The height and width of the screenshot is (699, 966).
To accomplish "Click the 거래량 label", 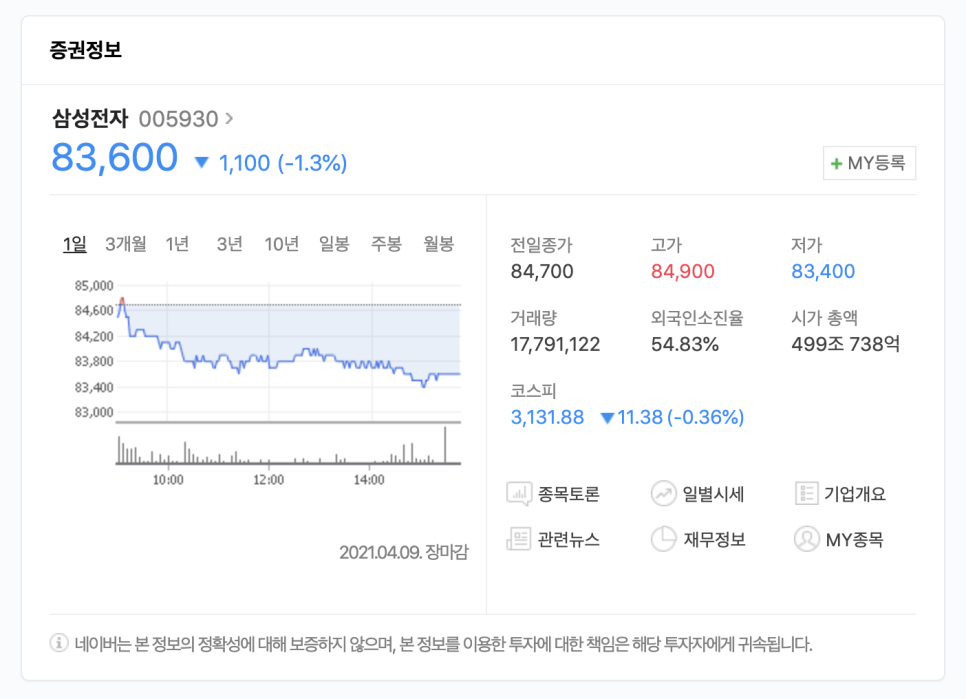I will [x=534, y=318].
